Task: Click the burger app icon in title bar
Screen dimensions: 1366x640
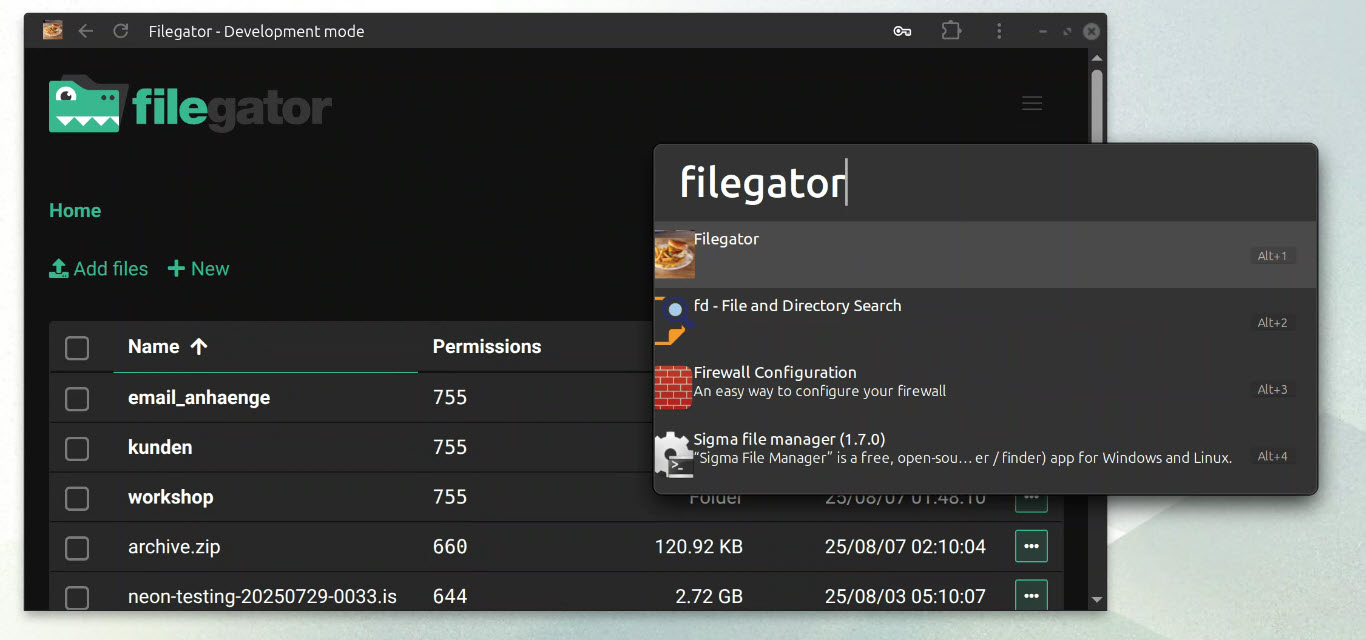Action: 53,31
